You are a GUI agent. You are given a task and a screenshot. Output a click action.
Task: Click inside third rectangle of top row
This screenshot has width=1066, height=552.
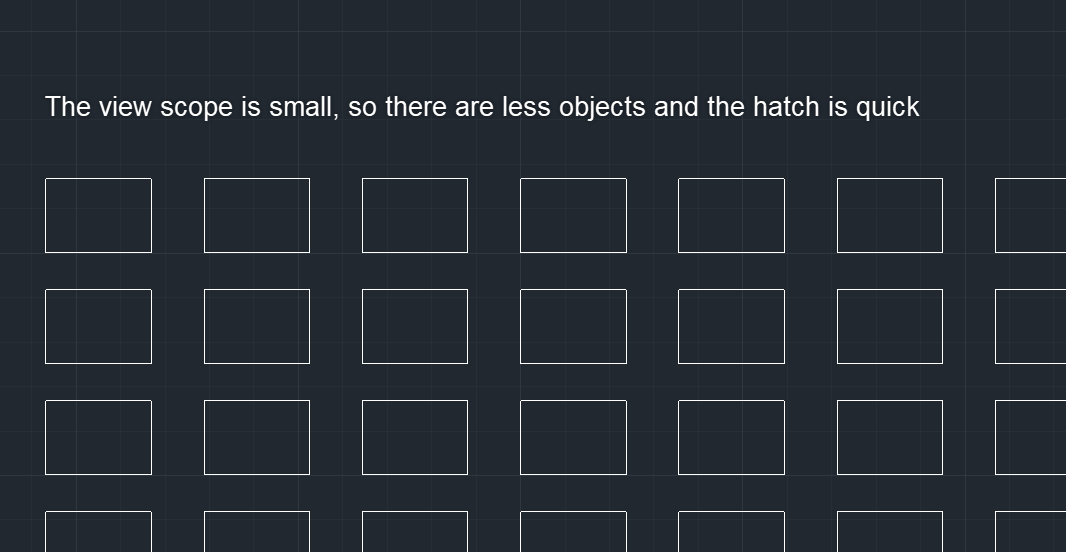[x=415, y=215]
